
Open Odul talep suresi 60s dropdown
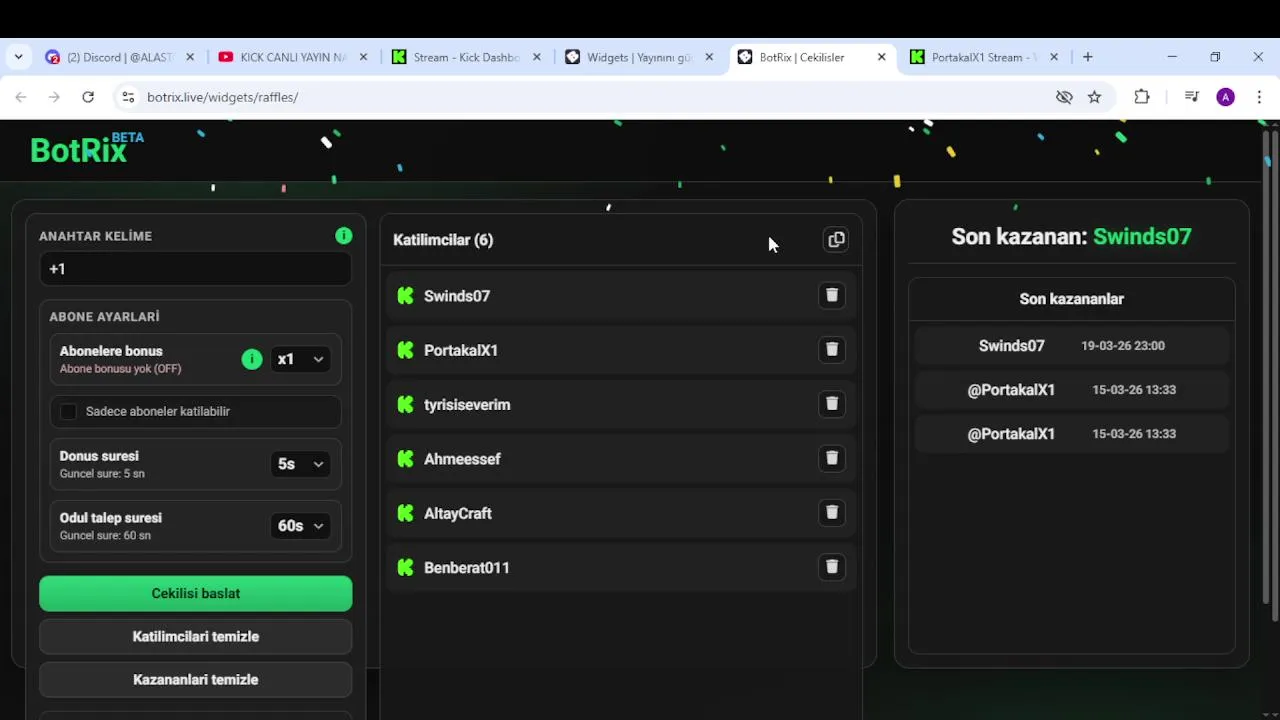[x=300, y=526]
